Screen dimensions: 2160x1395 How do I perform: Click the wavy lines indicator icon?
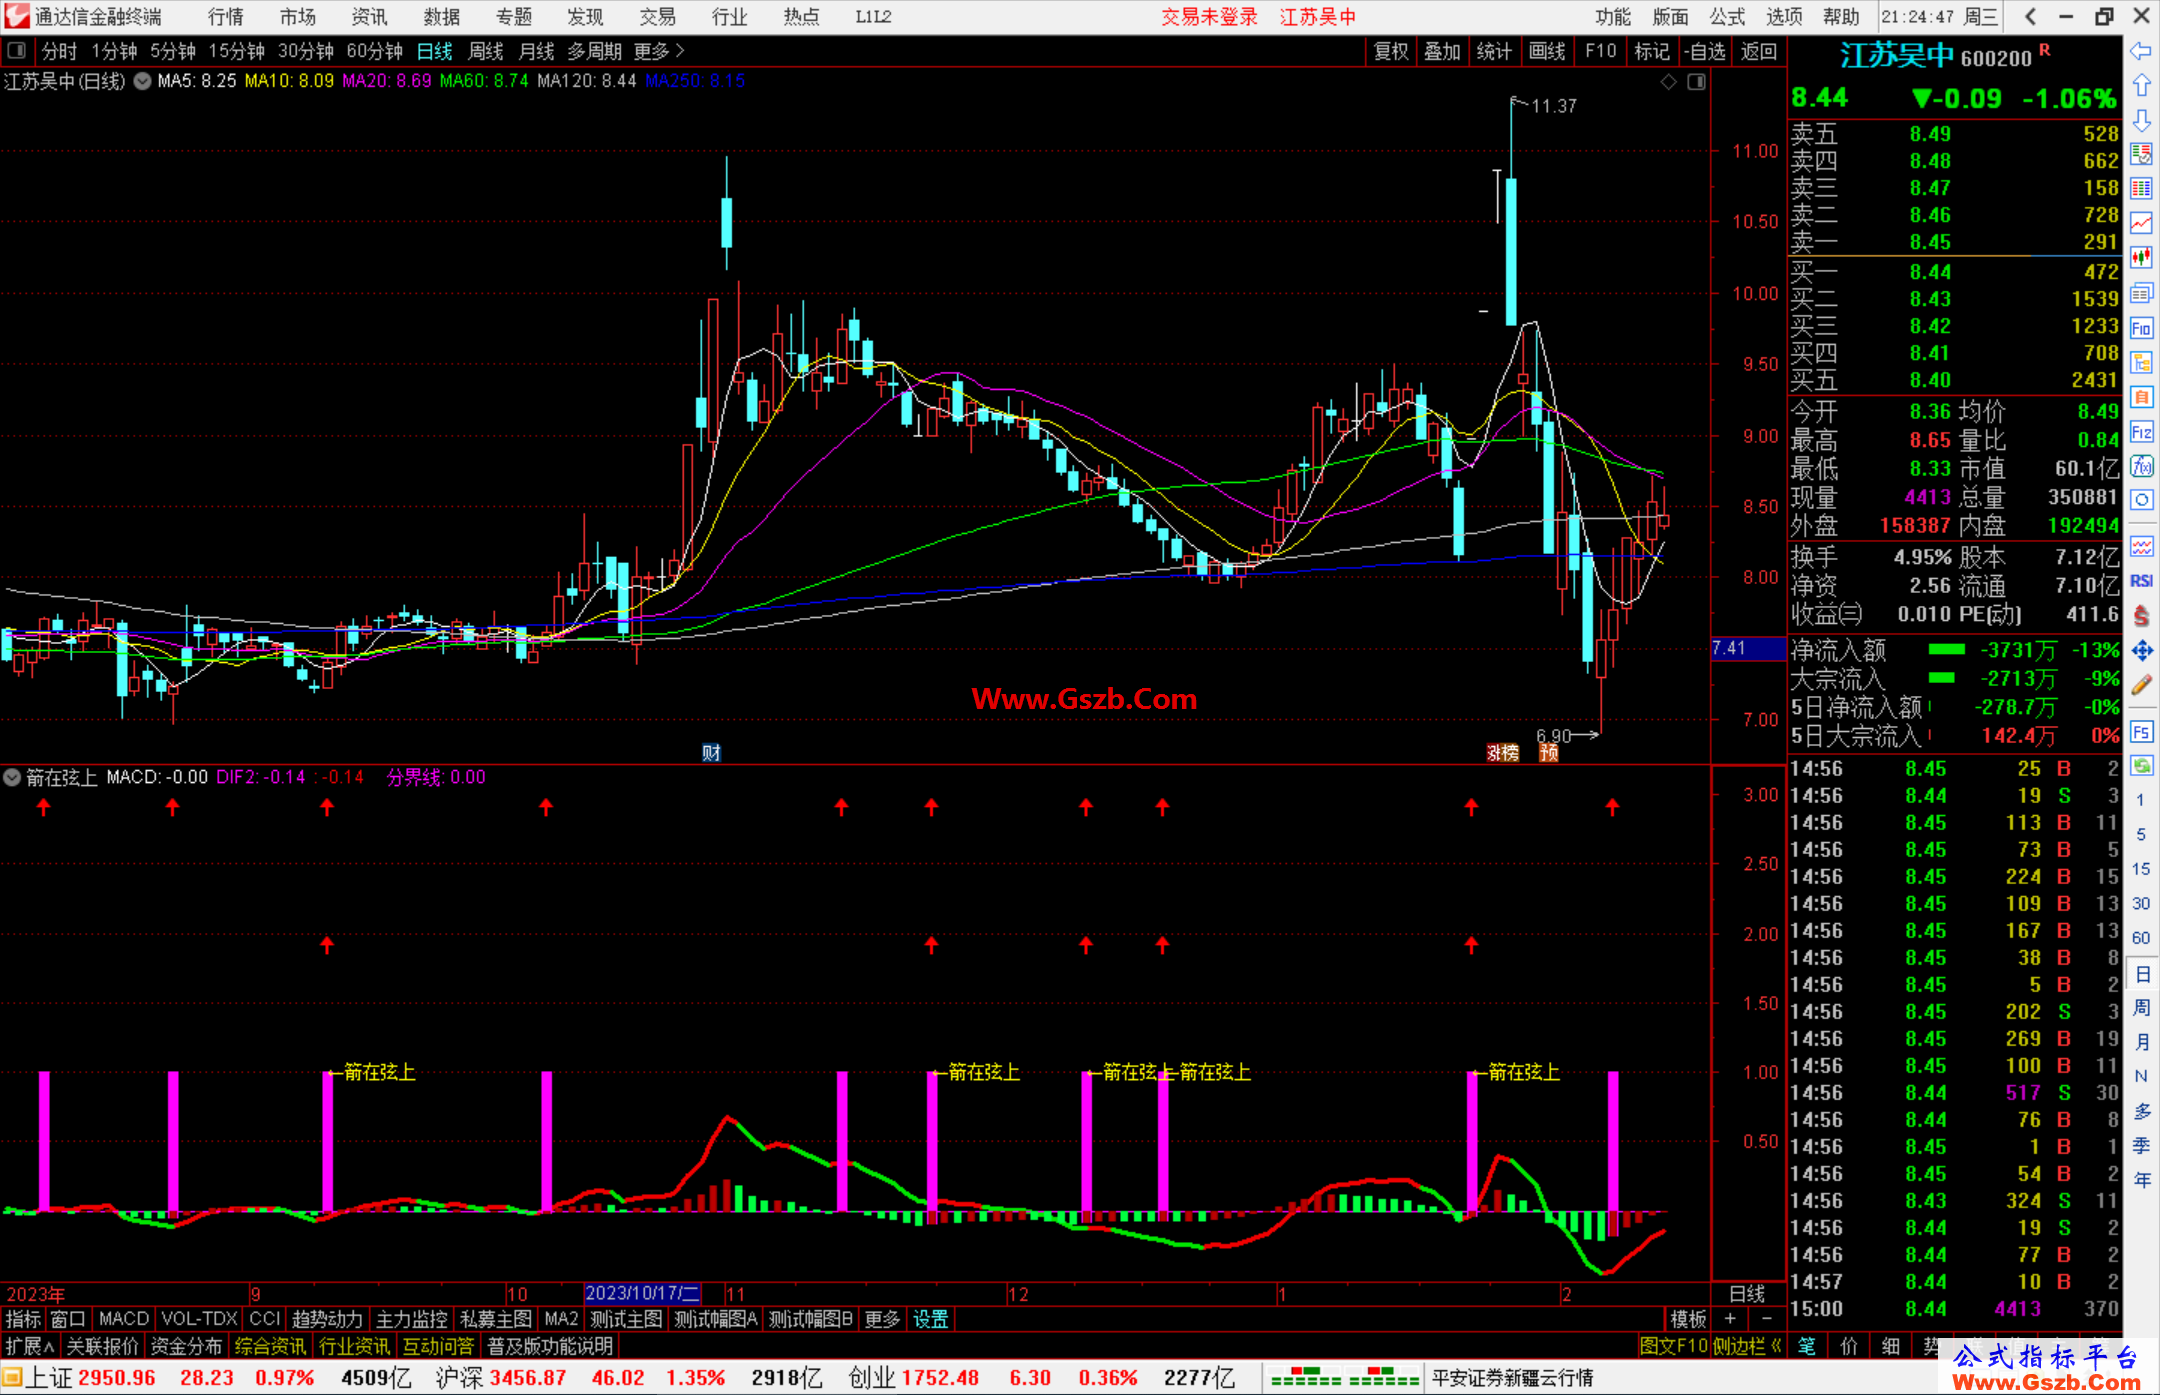[x=2141, y=546]
